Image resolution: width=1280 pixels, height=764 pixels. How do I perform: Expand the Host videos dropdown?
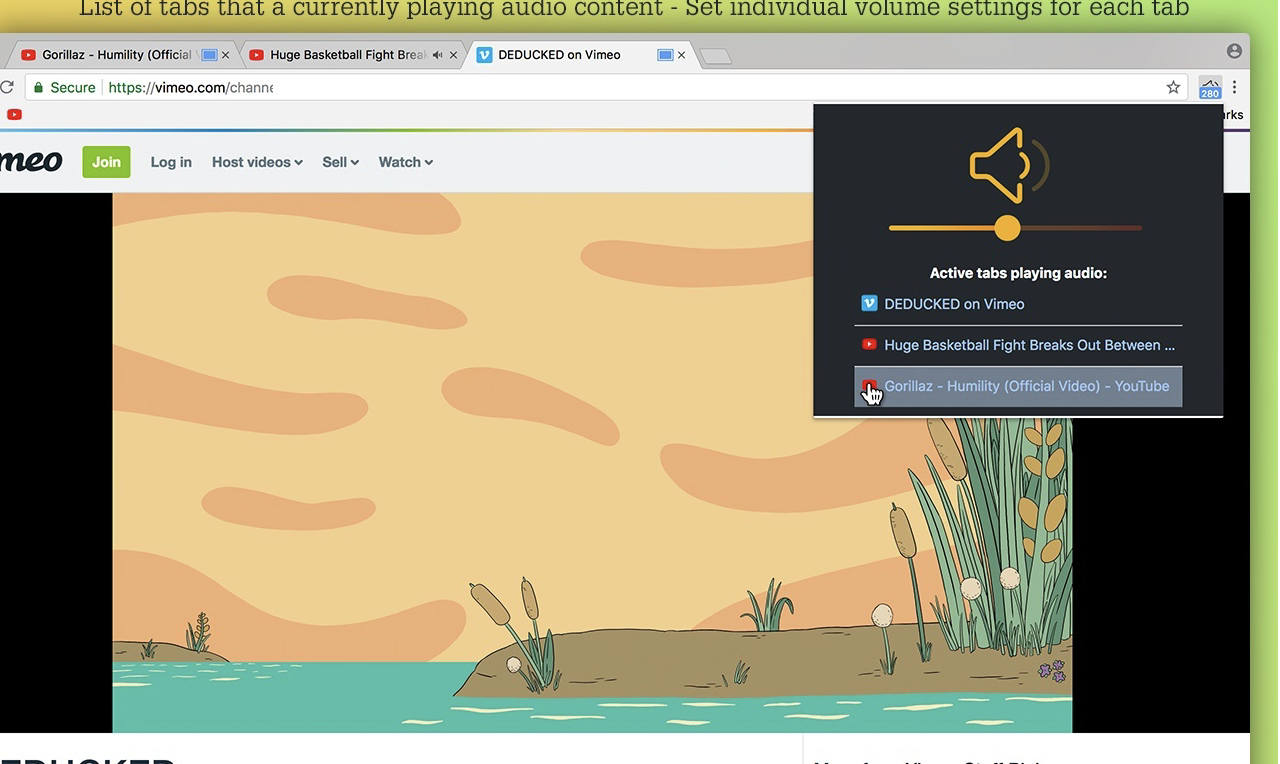257,162
